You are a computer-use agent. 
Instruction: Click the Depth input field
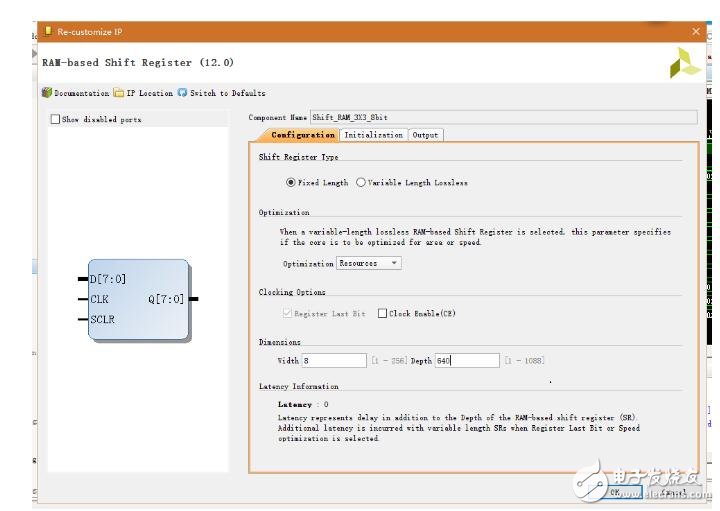467,360
